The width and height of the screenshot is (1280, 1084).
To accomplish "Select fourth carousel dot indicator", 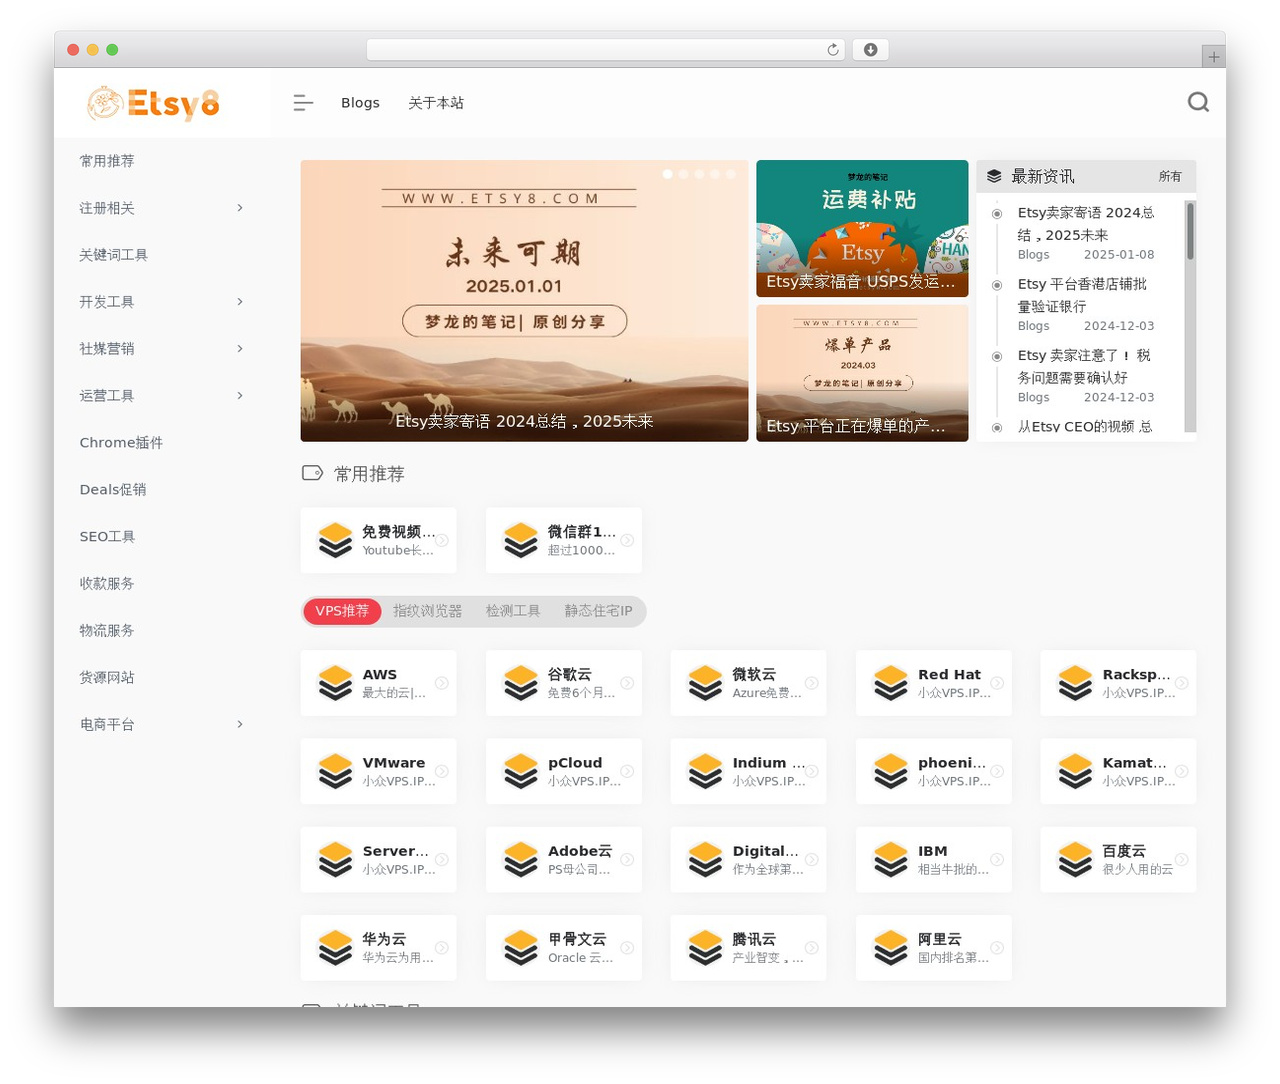I will 715,174.
